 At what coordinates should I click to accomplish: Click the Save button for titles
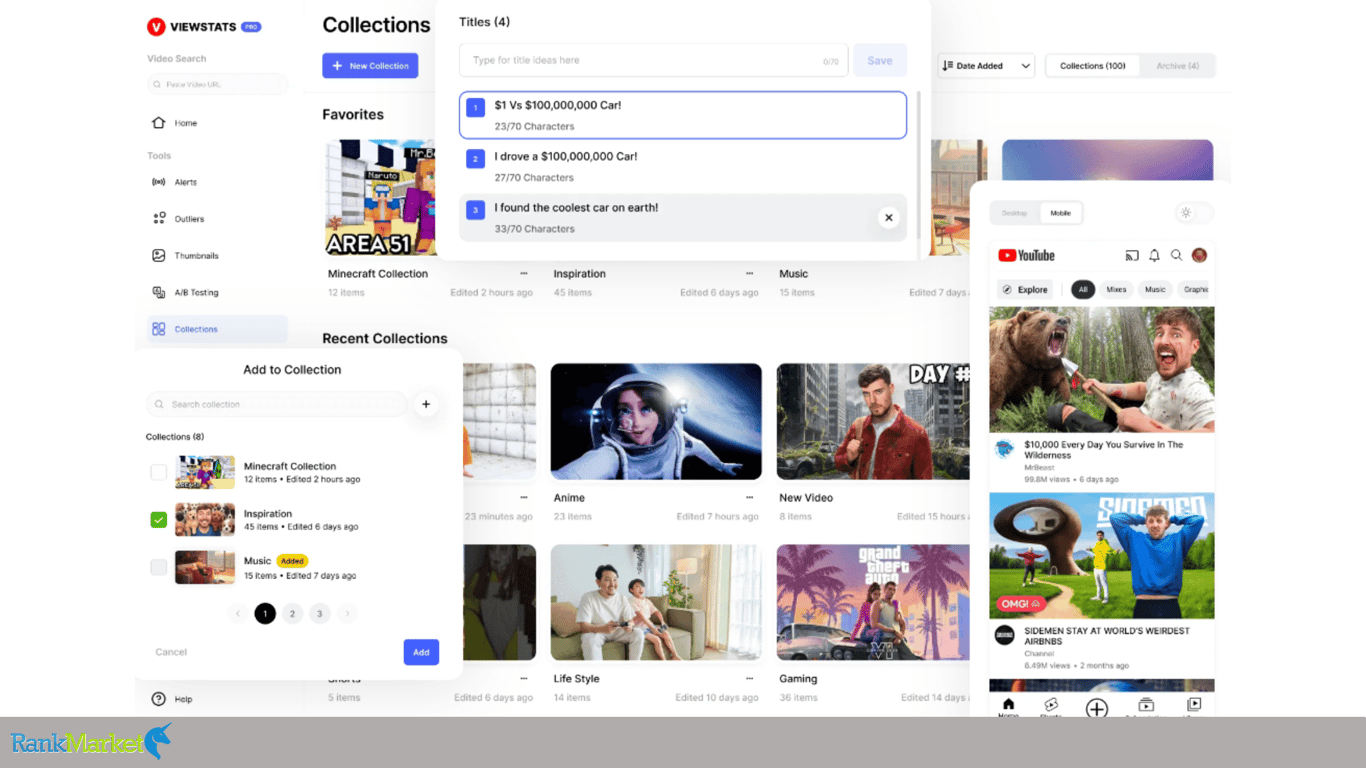click(880, 60)
